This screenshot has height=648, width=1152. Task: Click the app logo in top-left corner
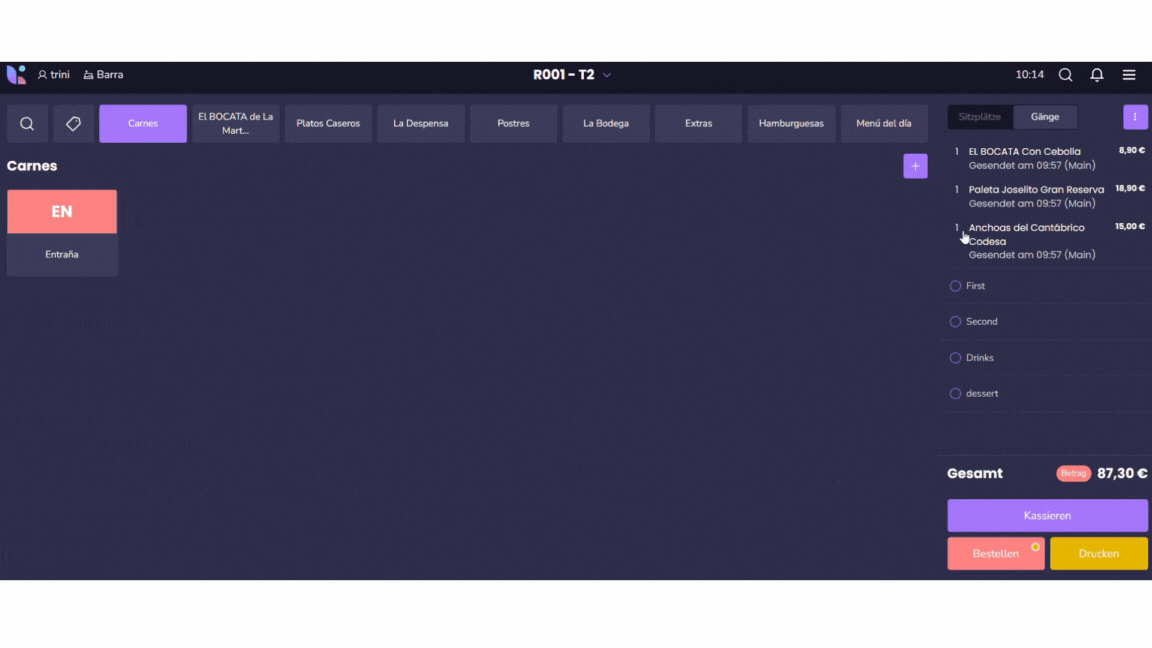point(16,75)
